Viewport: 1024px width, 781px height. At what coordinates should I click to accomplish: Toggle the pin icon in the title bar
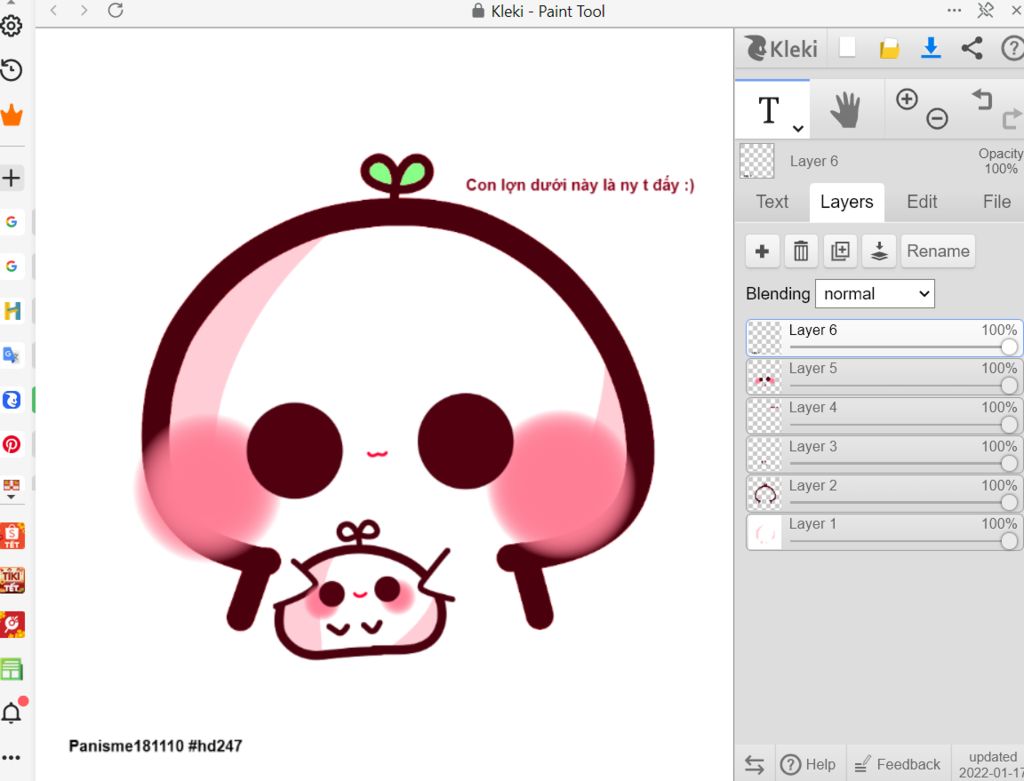[985, 10]
